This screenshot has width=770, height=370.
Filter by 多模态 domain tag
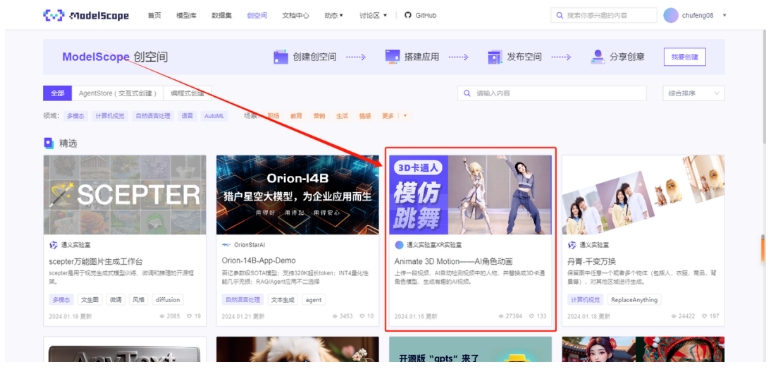(x=75, y=116)
